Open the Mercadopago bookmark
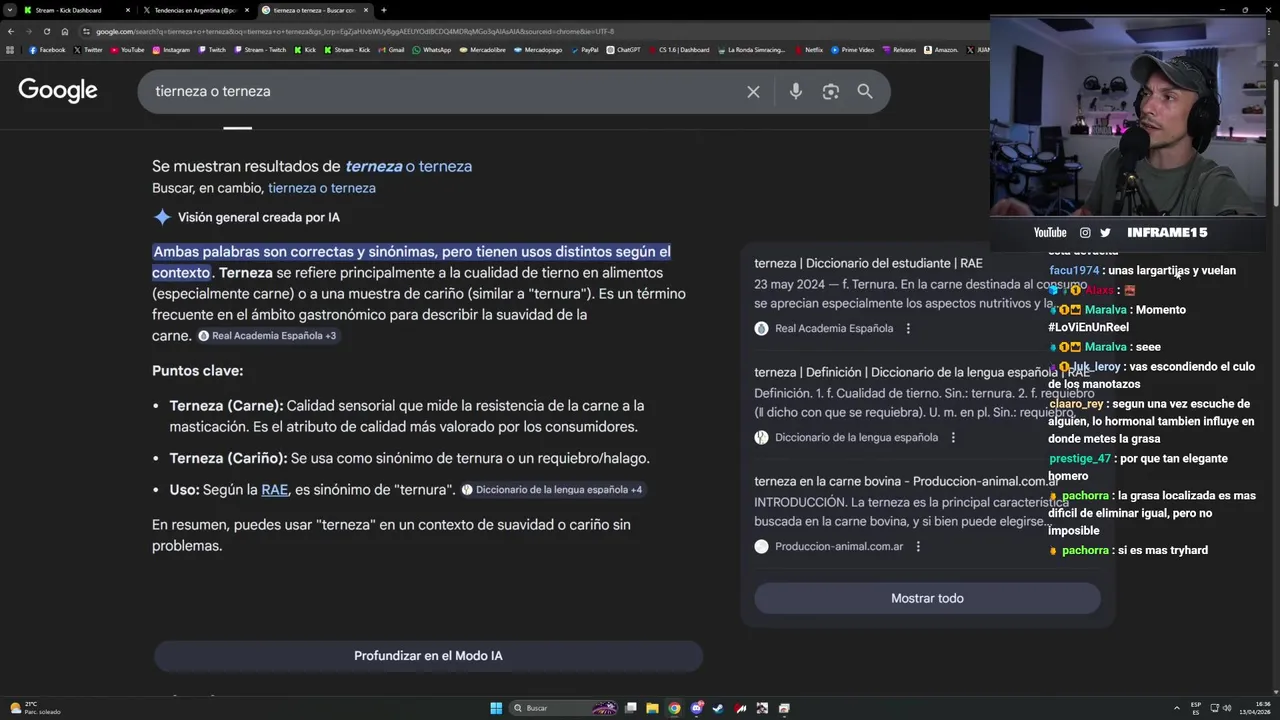The width and height of the screenshot is (1280, 720). pyautogui.click(x=539, y=50)
